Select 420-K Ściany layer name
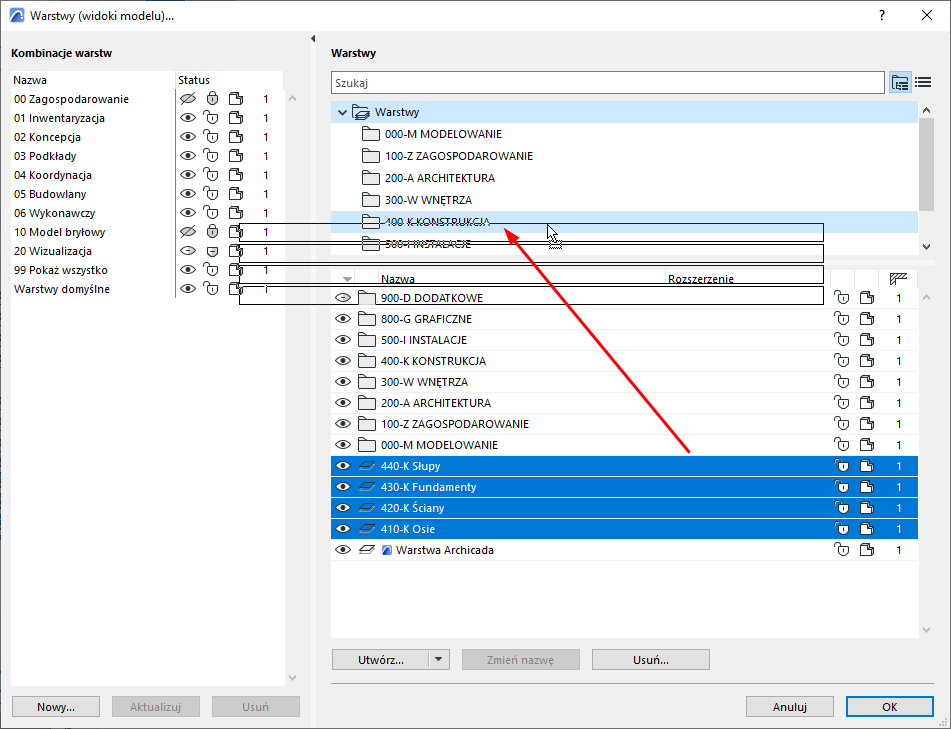Viewport: 951px width, 729px height. pos(412,508)
